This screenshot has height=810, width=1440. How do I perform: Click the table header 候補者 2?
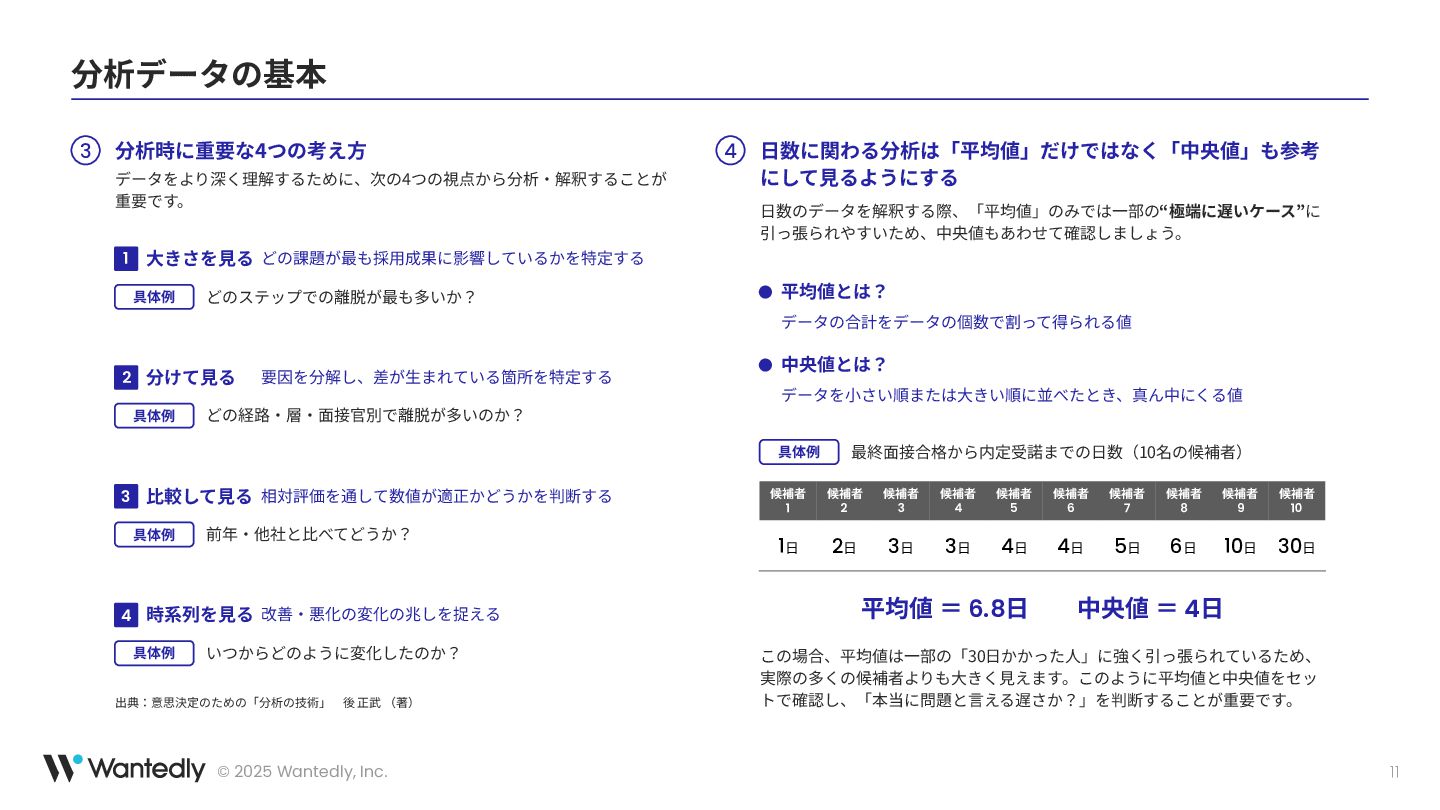[844, 501]
